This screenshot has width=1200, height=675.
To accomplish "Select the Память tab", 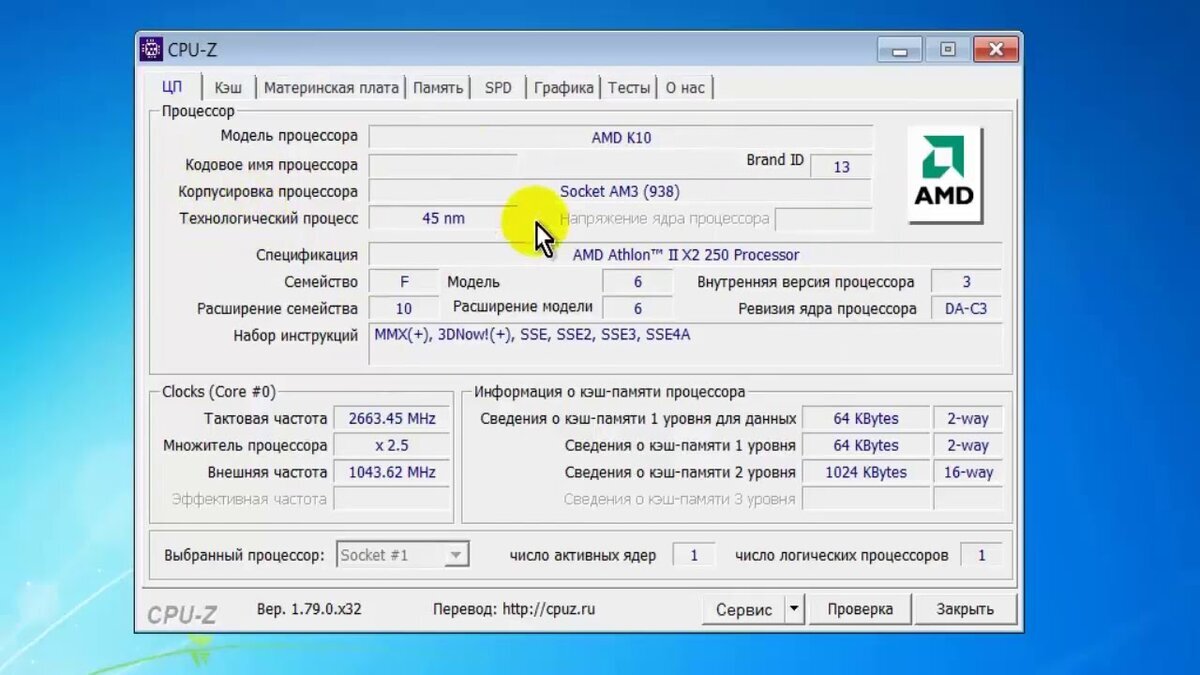I will point(436,87).
